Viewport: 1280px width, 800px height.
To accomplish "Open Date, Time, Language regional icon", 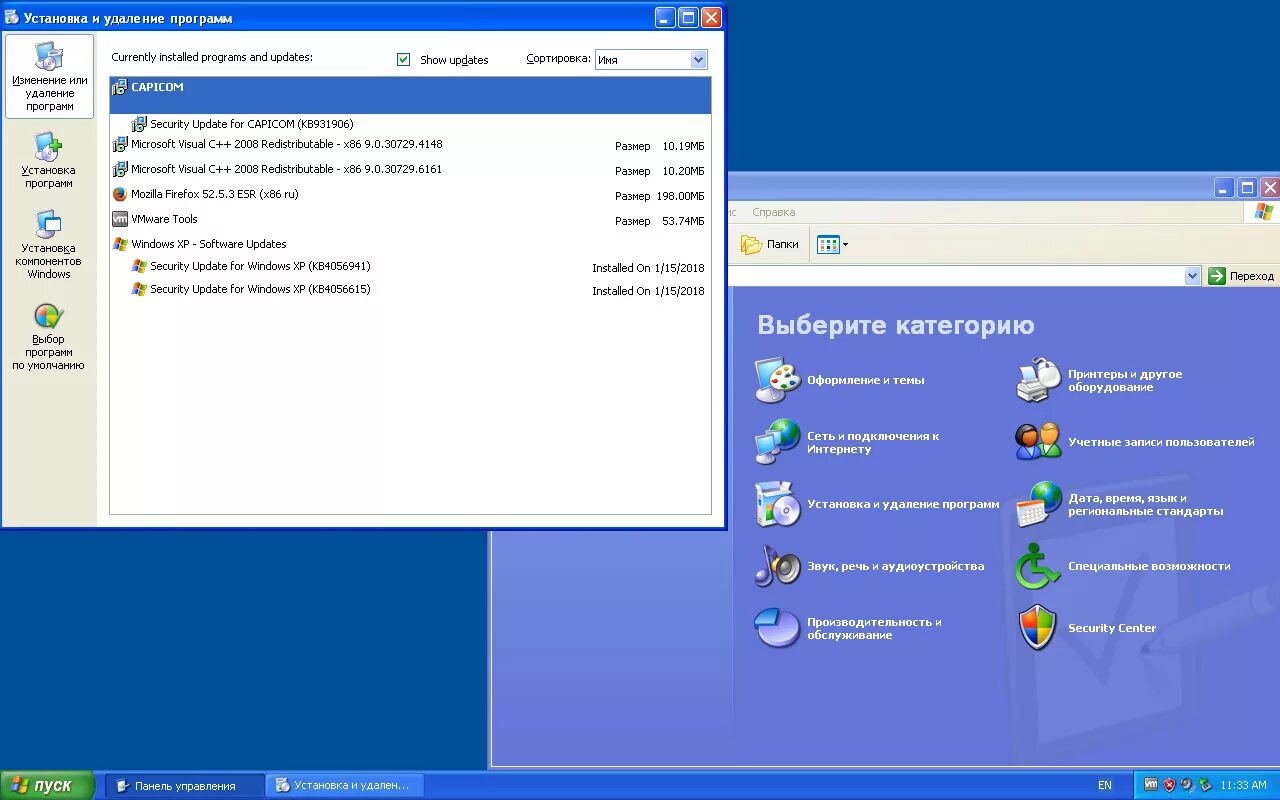I will coord(1038,504).
